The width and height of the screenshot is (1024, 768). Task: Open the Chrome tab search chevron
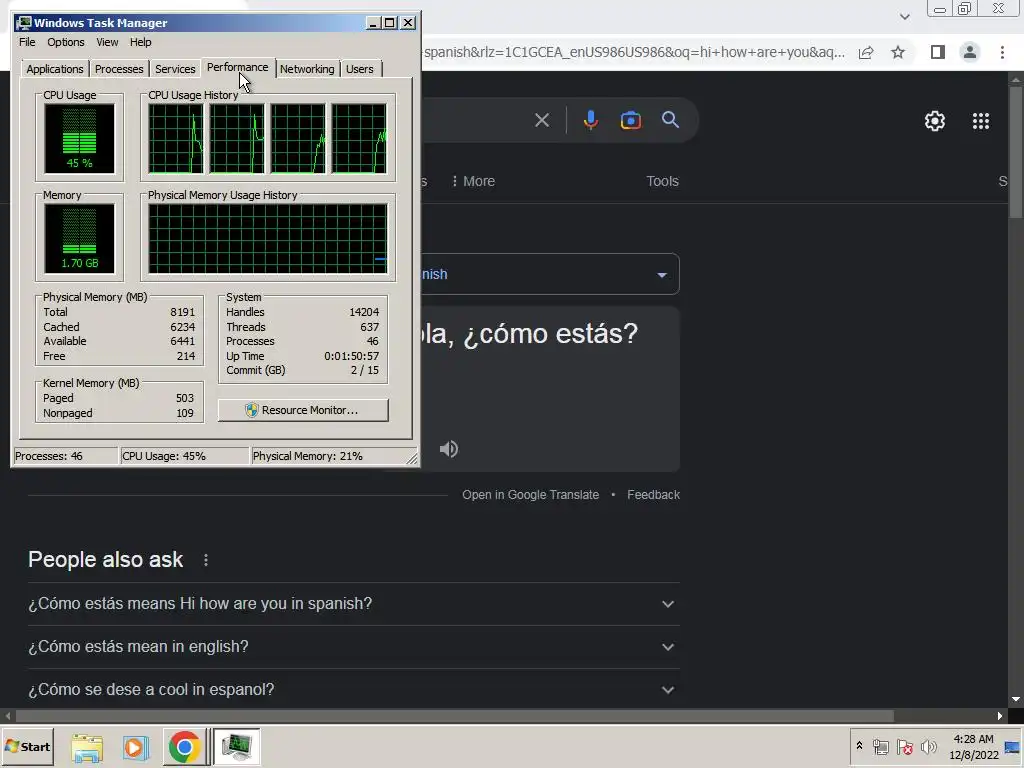click(x=904, y=17)
